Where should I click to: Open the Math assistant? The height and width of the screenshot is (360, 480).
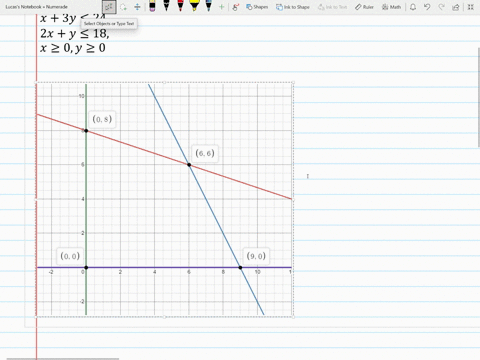coord(391,7)
